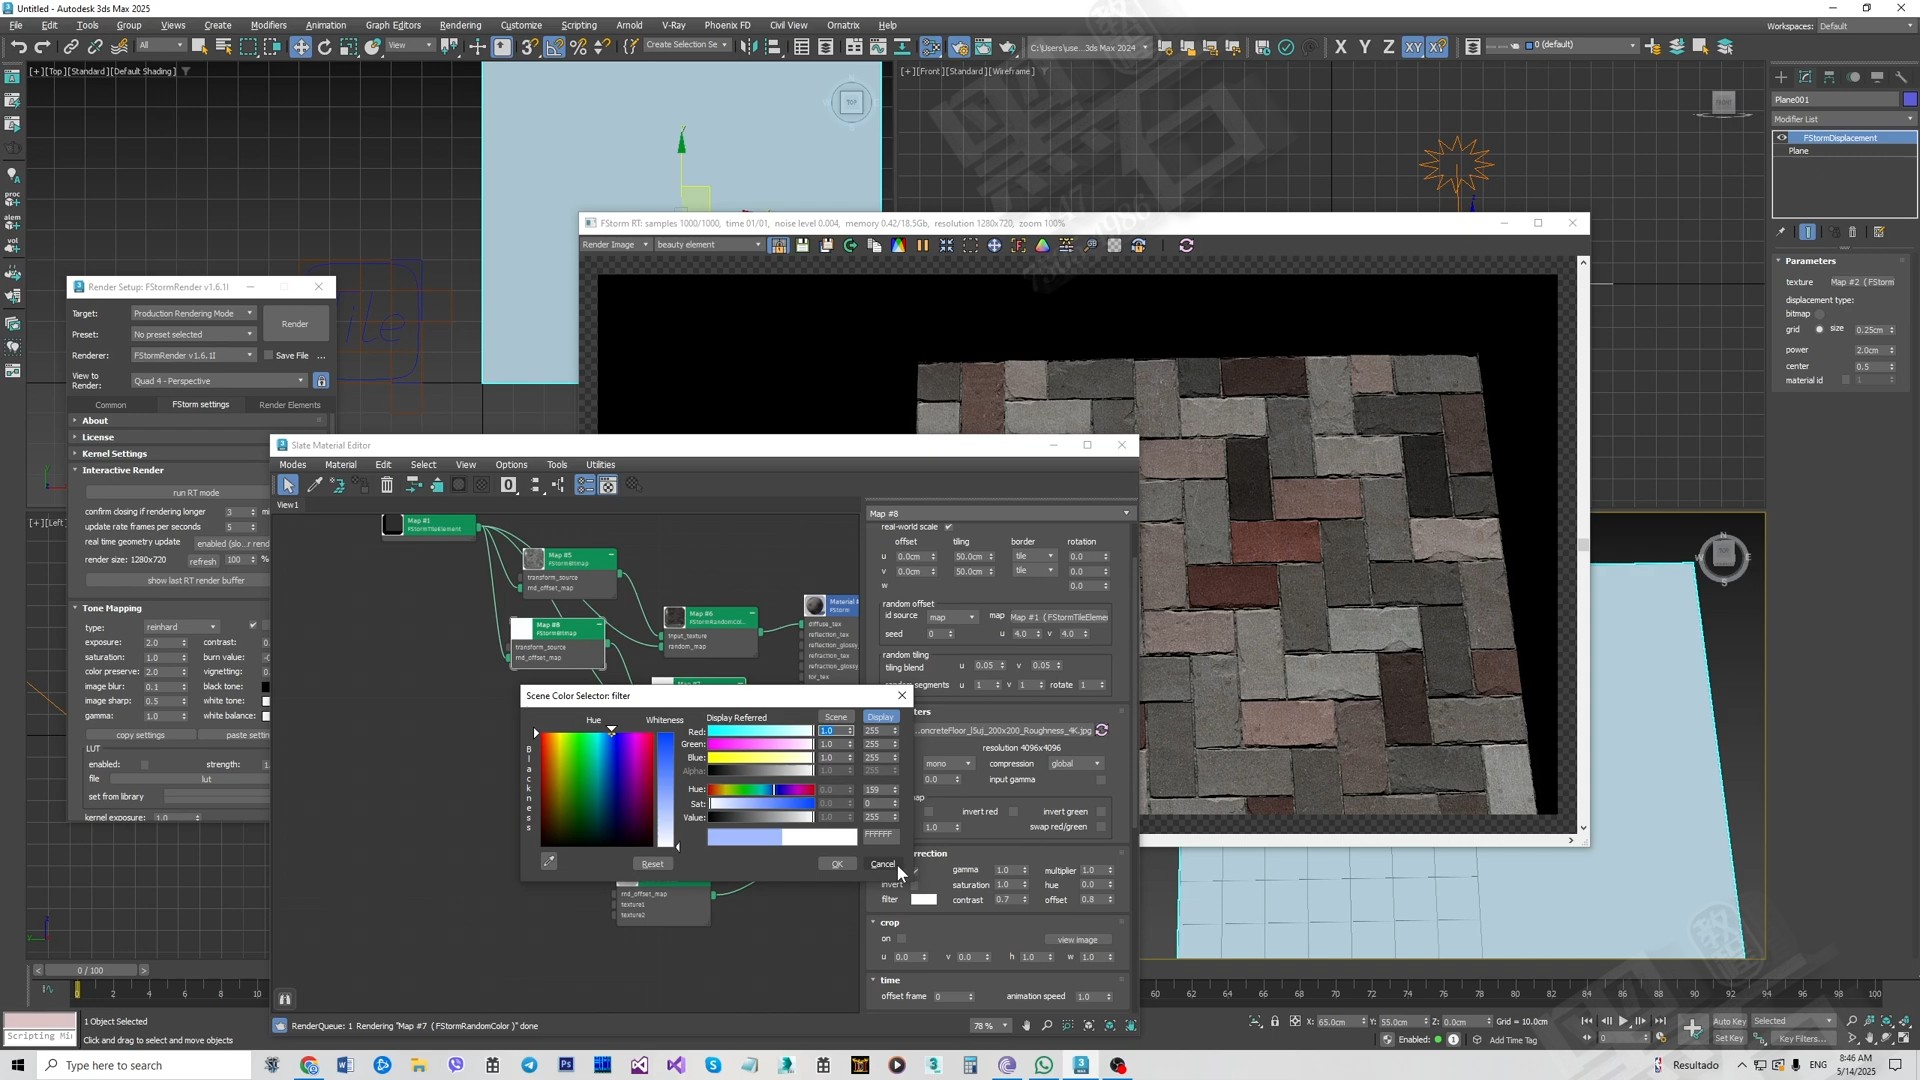Select the region render tool in FStorm RT
Screen dimensions: 1920x1080
[x=970, y=245]
